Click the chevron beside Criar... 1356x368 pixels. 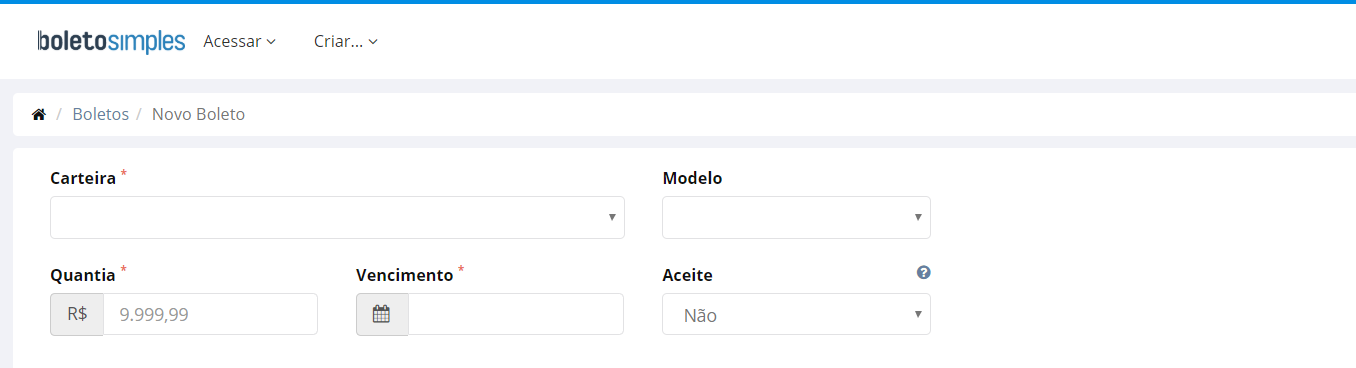point(373,42)
